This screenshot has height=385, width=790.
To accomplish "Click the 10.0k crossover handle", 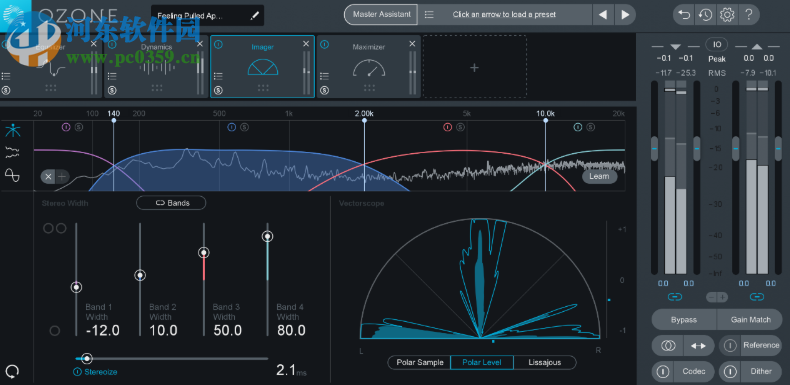I will (x=545, y=121).
